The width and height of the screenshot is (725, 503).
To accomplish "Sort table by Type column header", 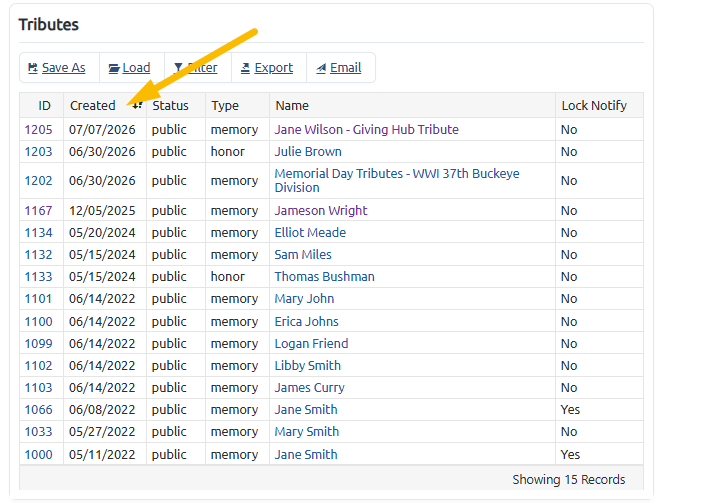I will coord(225,106).
